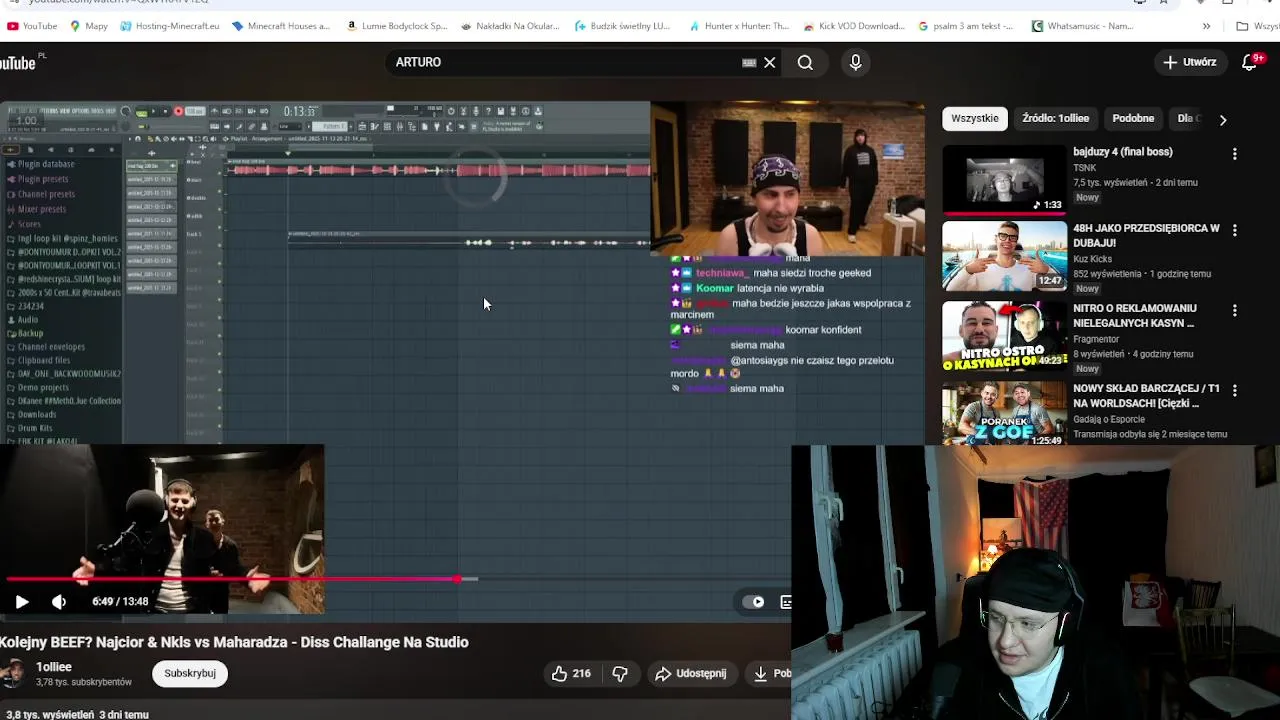This screenshot has width=1280, height=720.
Task: Click Plugin database in FL Studio browser video
Action: point(46,163)
